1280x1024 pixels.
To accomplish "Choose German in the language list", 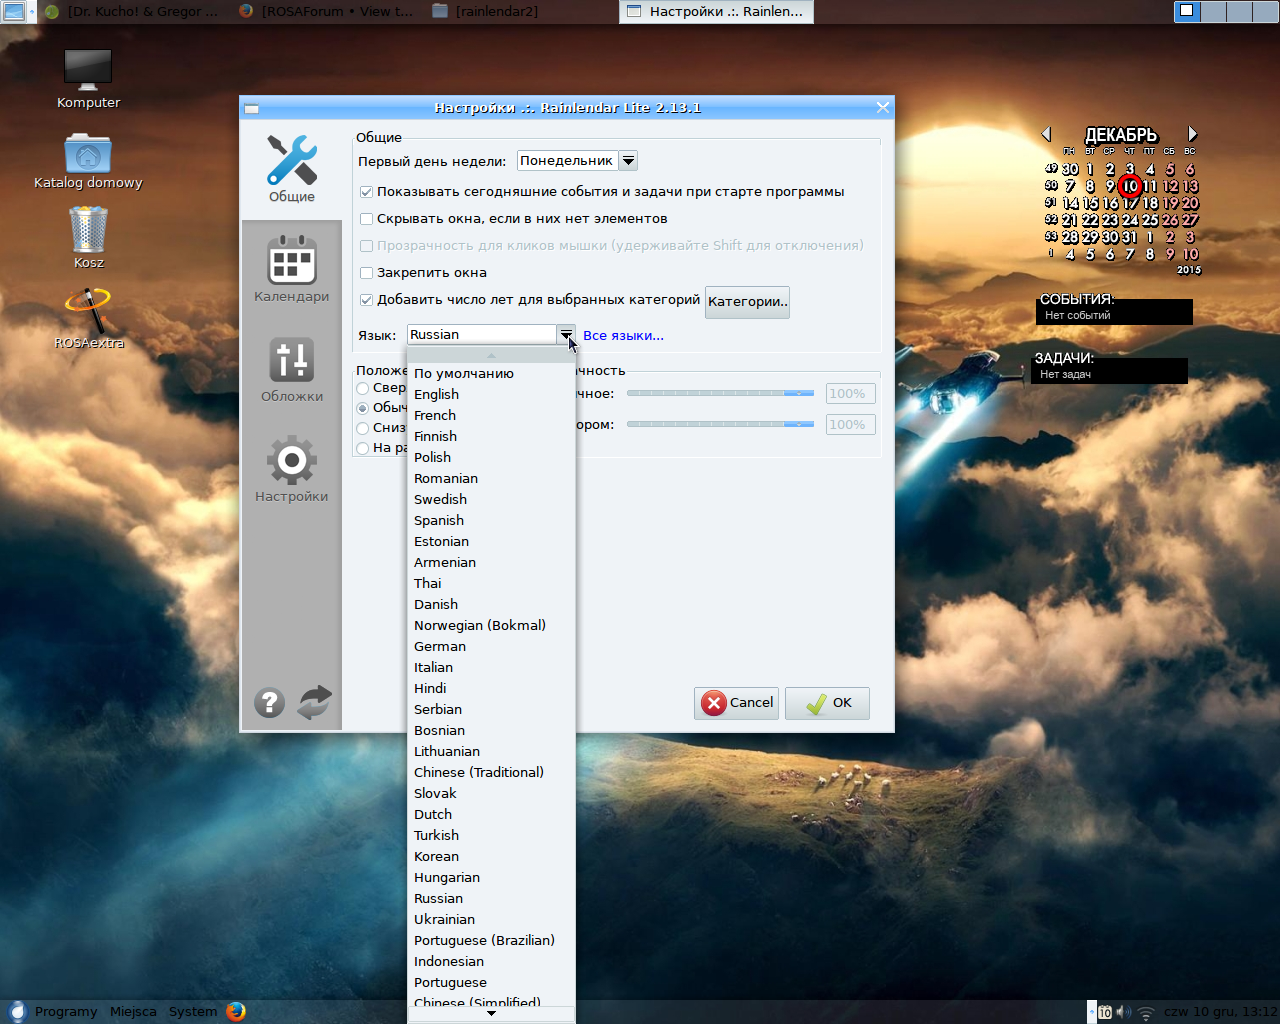I will (x=440, y=647).
